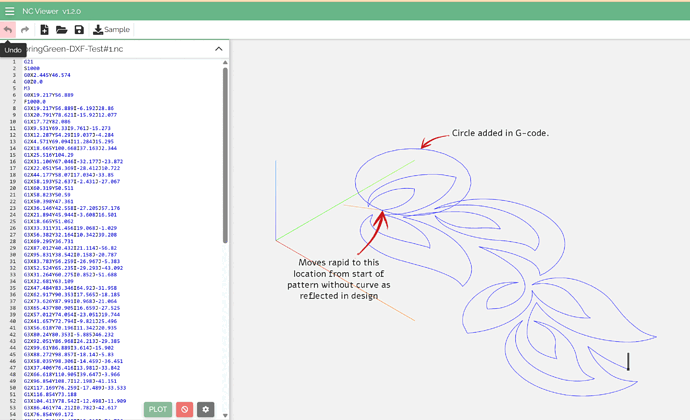Collapse the G-code editor panel chevron

[218, 49]
